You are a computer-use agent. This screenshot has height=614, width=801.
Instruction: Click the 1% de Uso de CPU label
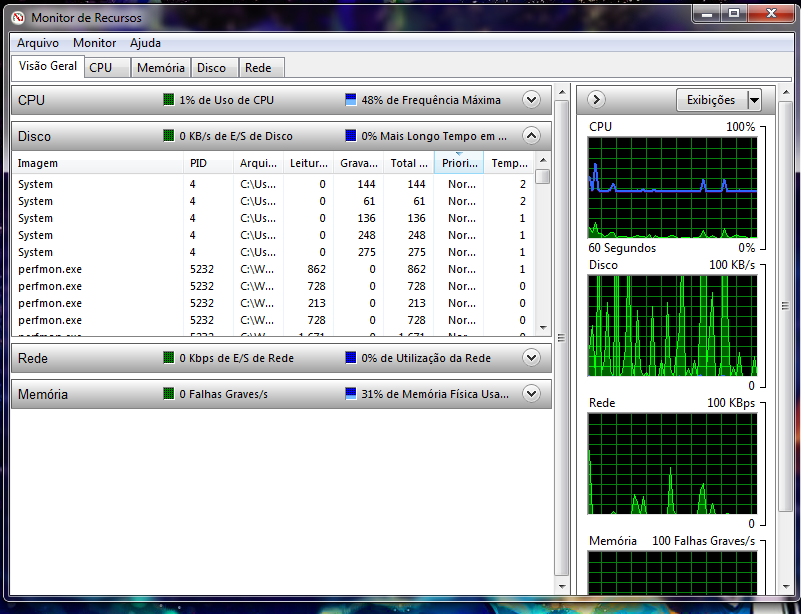(226, 100)
